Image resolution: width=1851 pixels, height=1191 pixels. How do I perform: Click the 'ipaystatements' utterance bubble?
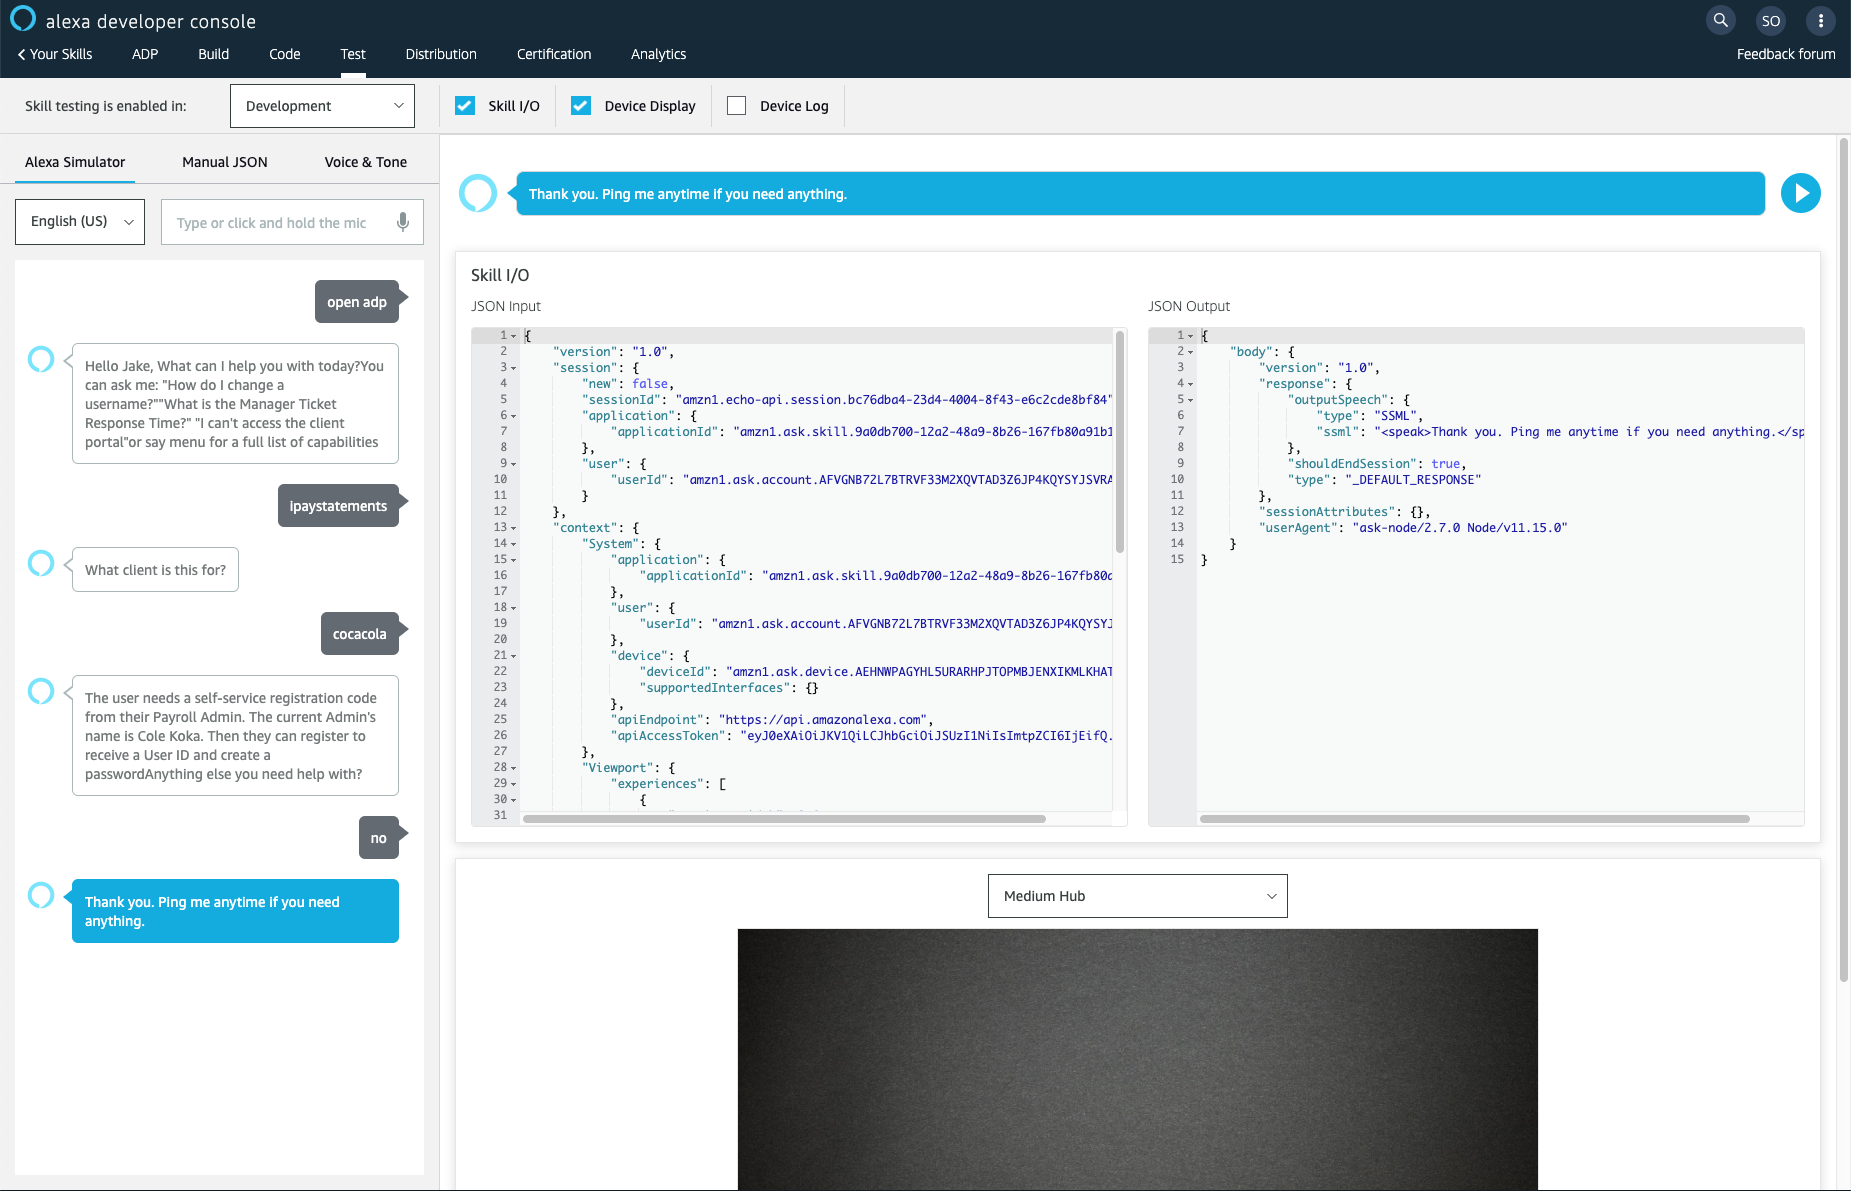(338, 506)
